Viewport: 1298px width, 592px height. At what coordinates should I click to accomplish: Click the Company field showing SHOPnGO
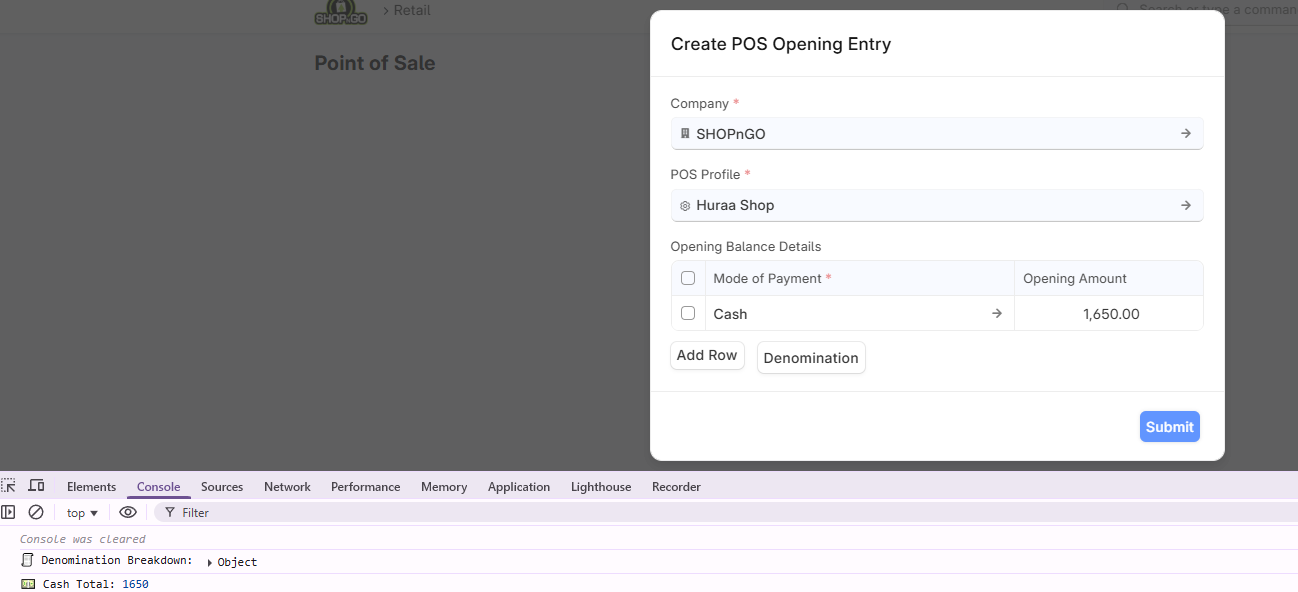coord(937,133)
